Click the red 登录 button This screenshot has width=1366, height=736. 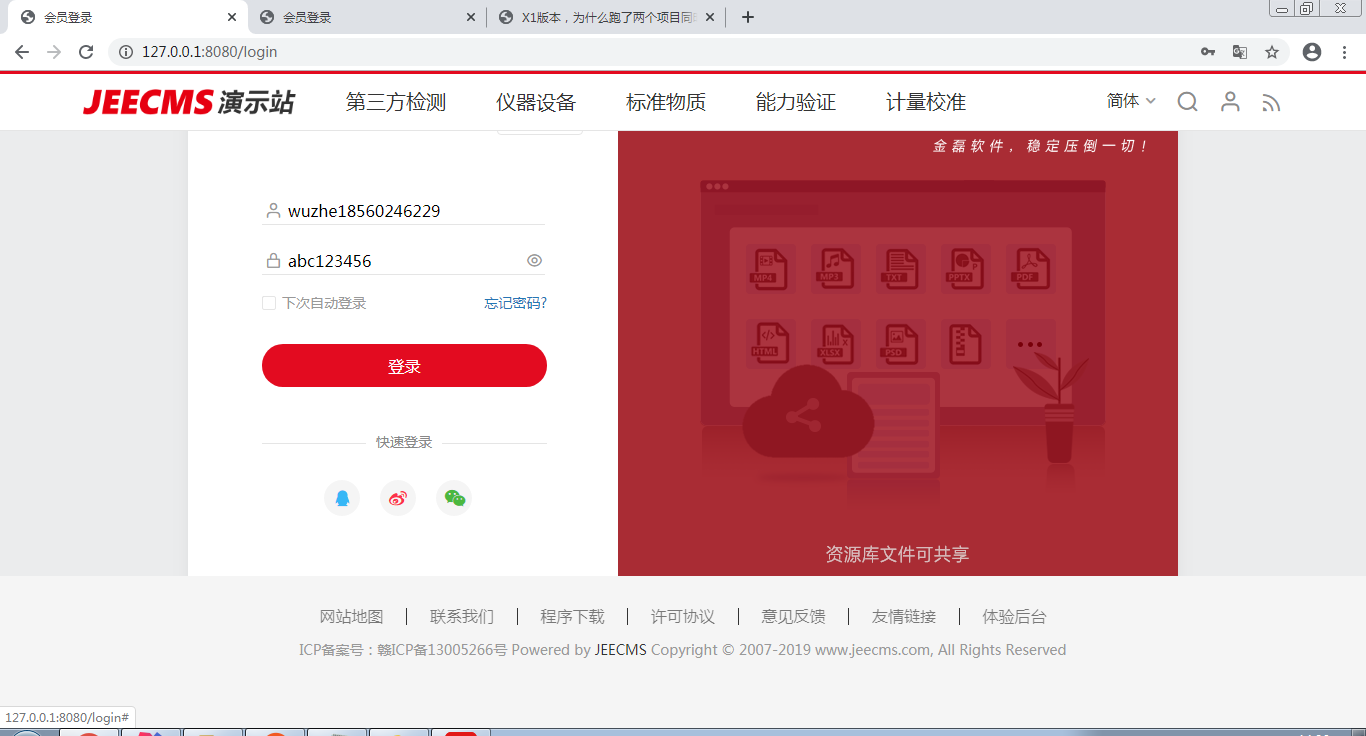[404, 366]
